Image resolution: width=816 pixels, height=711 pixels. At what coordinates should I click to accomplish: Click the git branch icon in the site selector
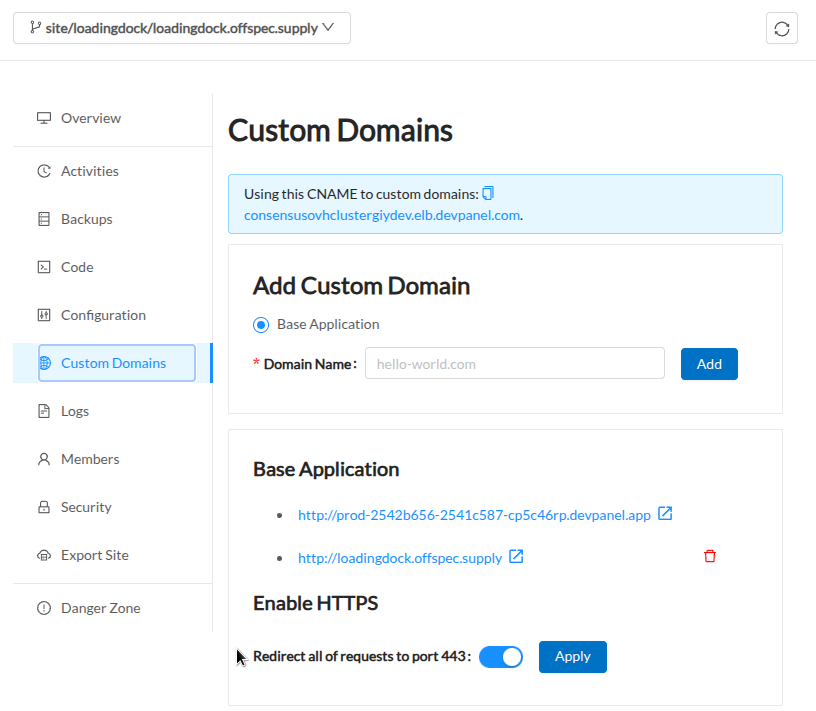35,27
